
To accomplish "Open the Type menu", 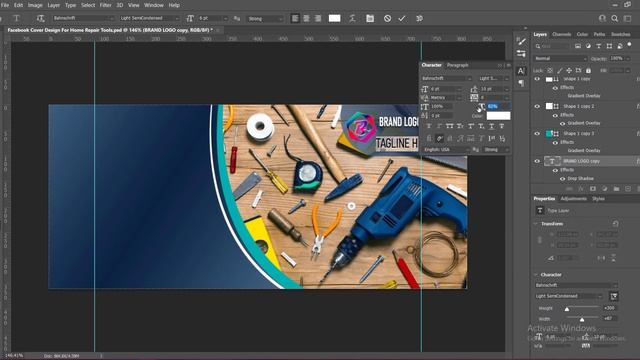I will point(70,5).
